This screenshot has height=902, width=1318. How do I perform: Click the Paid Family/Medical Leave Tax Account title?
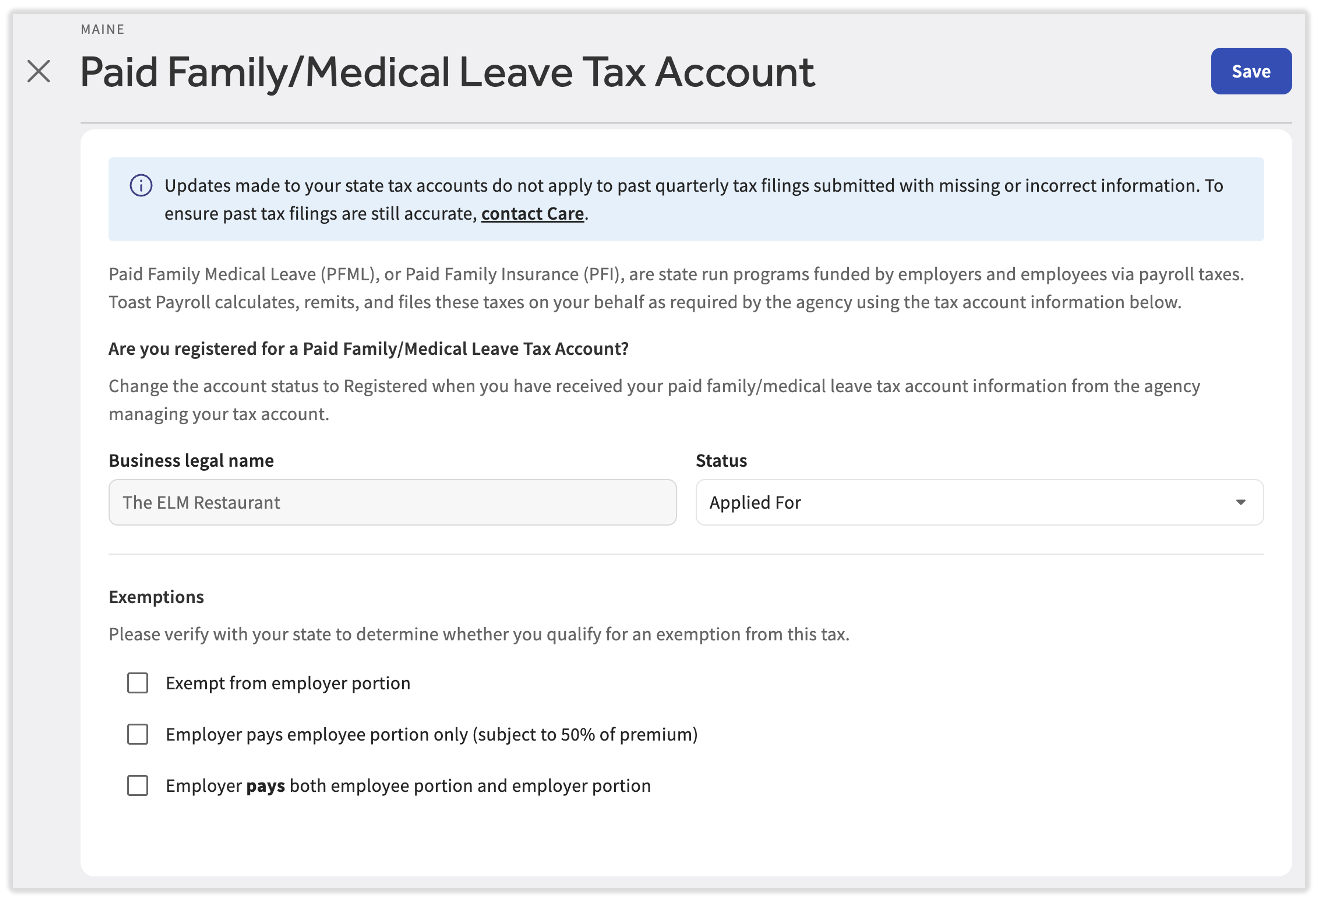click(x=447, y=73)
